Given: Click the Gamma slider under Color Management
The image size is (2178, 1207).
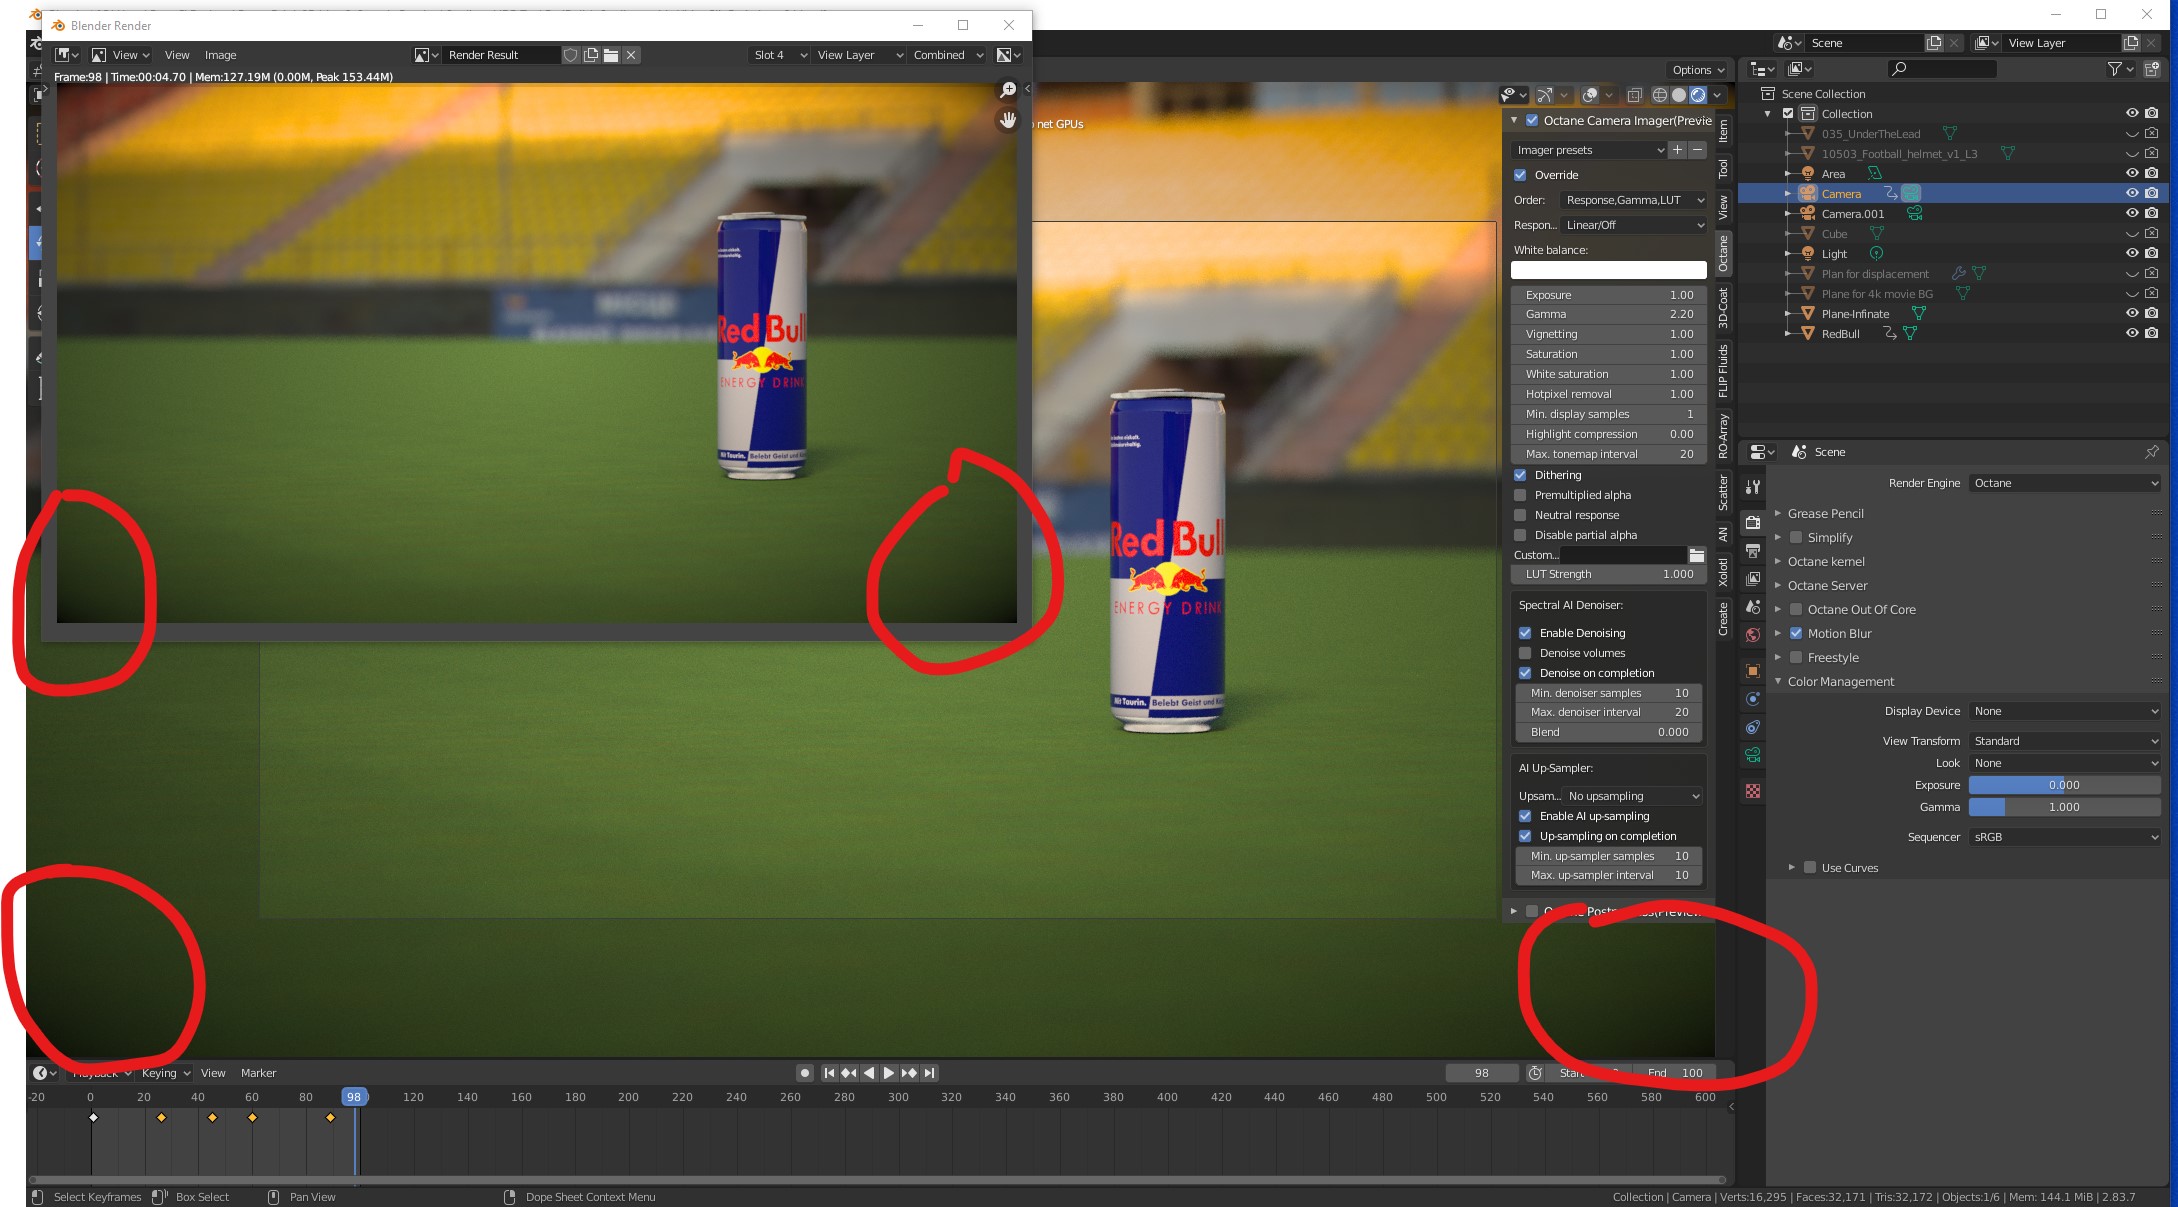Looking at the screenshot, I should coord(2064,807).
